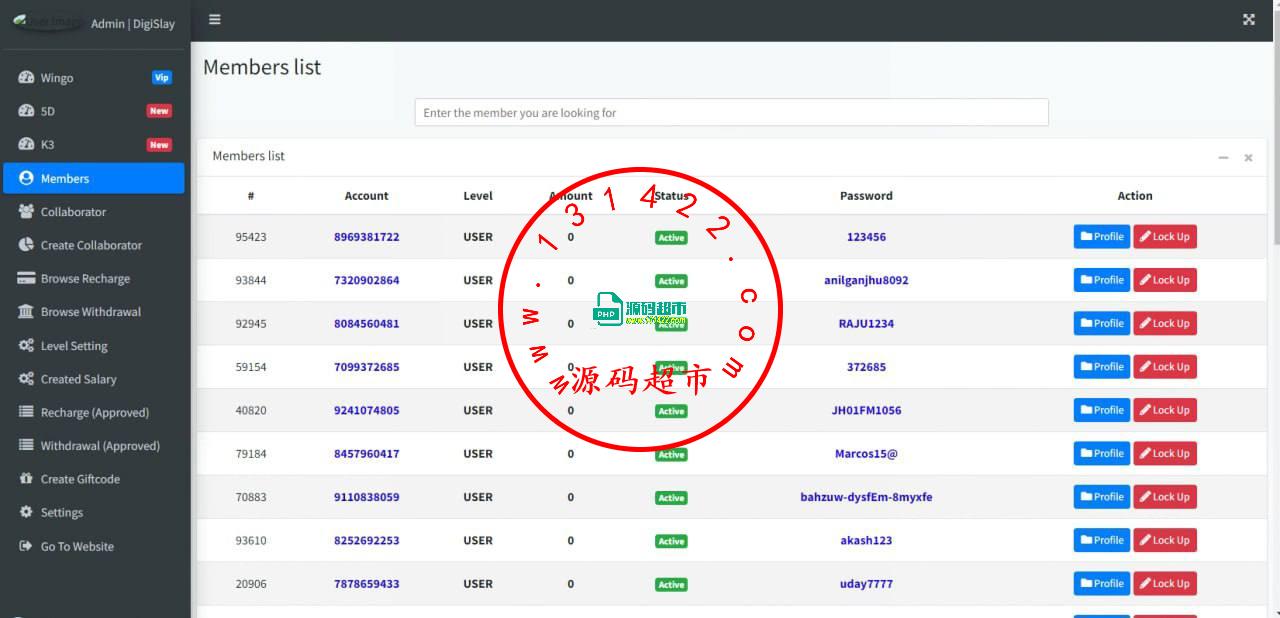Image resolution: width=1280 pixels, height=618 pixels.
Task: Lock Up account 8969381722
Action: click(x=1165, y=237)
